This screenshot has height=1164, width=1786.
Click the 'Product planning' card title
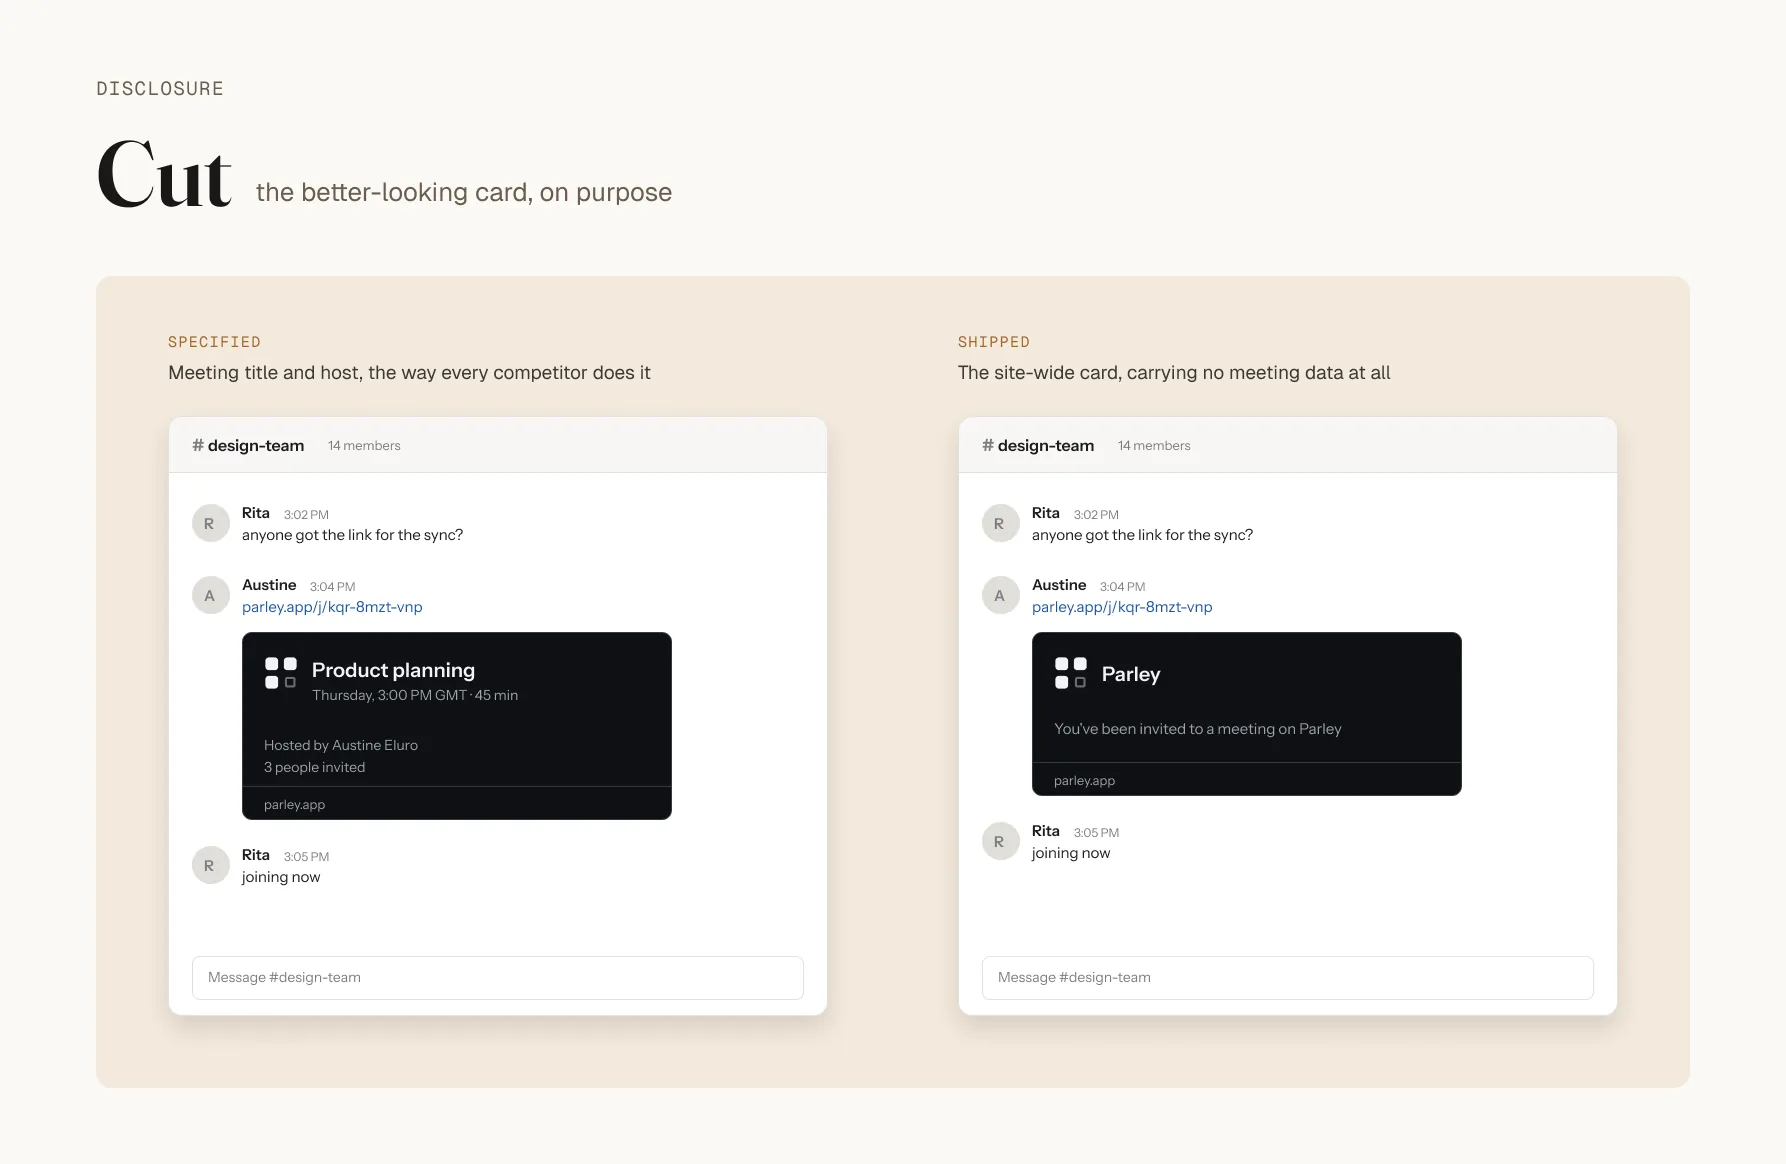tap(393, 670)
